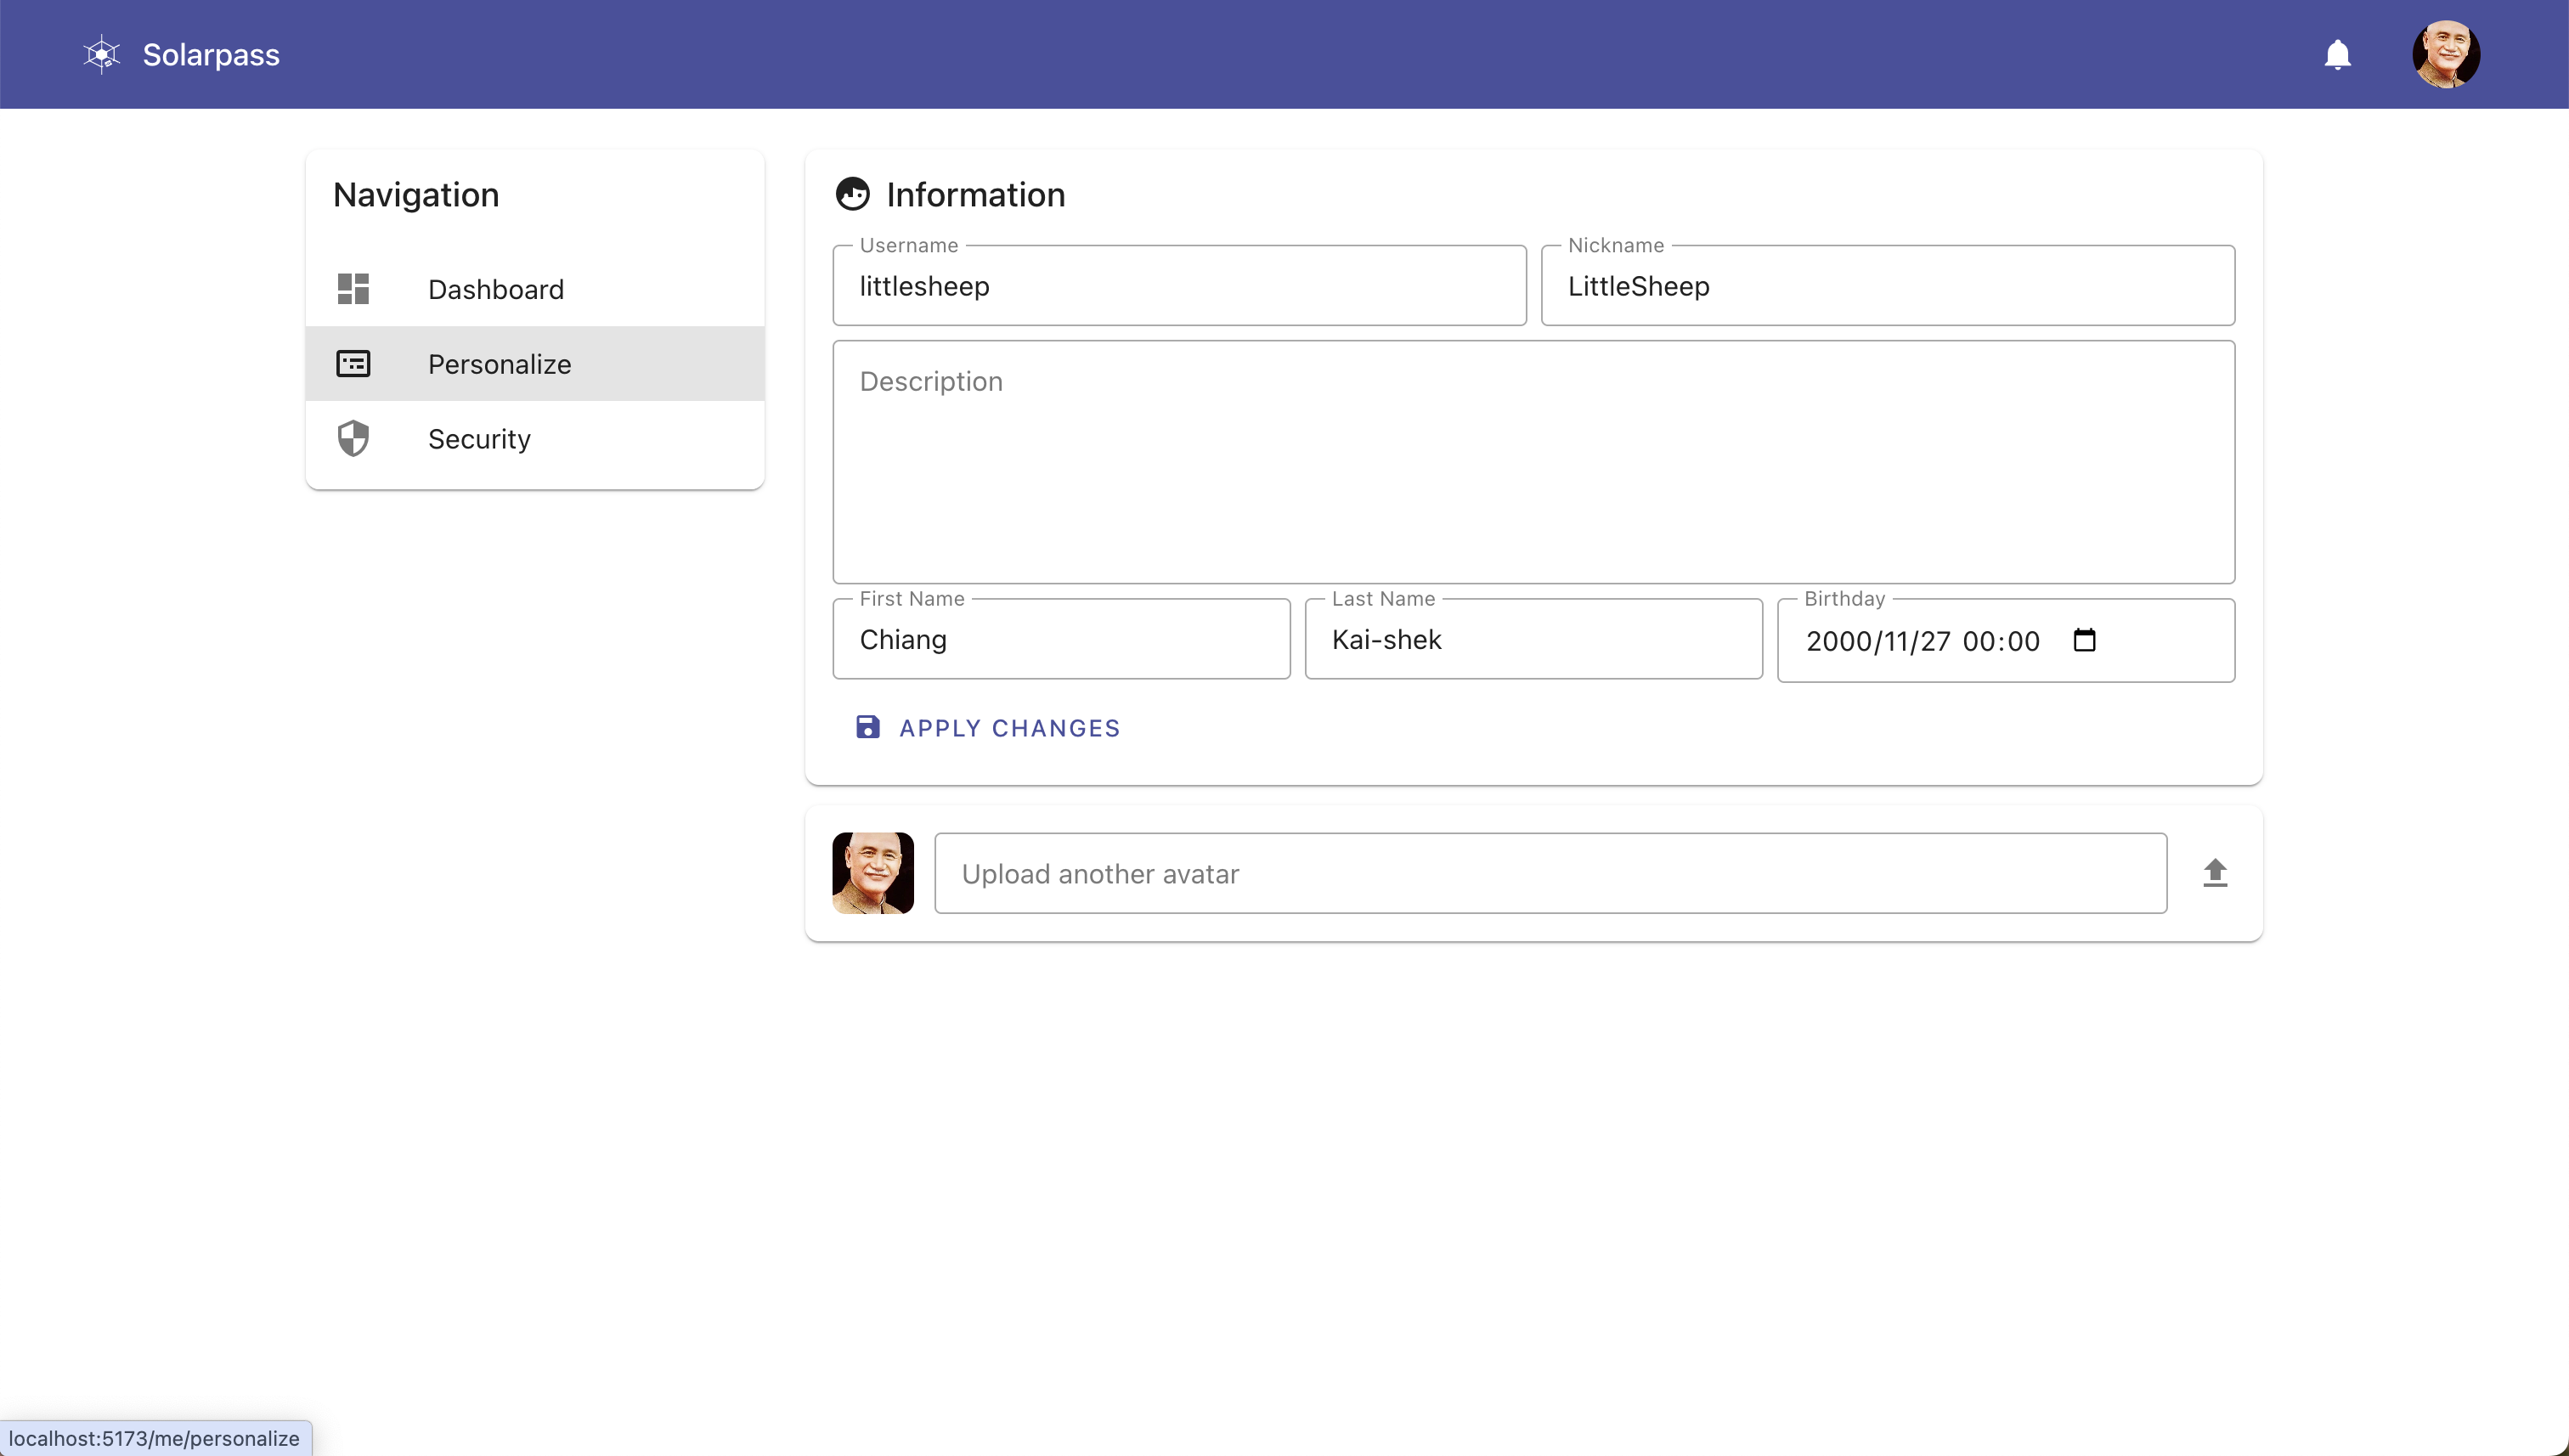Click the Solarpass title link
Viewport: 2569px width, 1456px height.
[211, 54]
